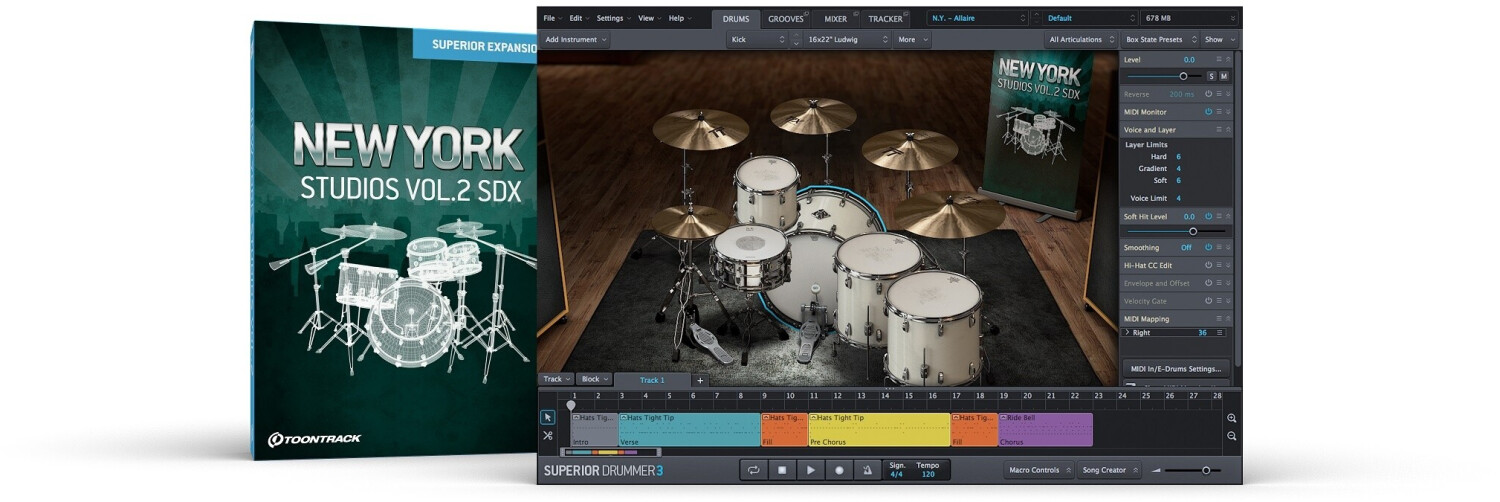Click the Level slider handle
The width and height of the screenshot is (1500, 502).
point(1183,76)
